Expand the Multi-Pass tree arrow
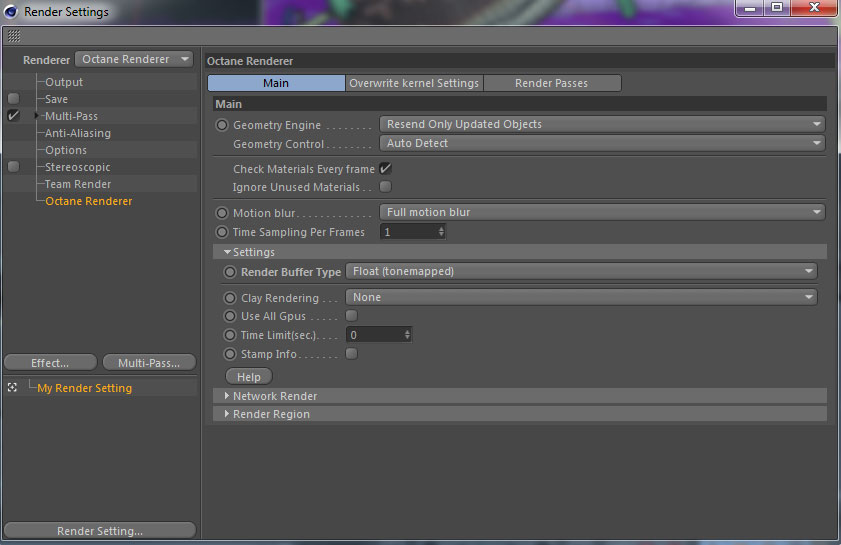841x545 pixels. [x=36, y=115]
